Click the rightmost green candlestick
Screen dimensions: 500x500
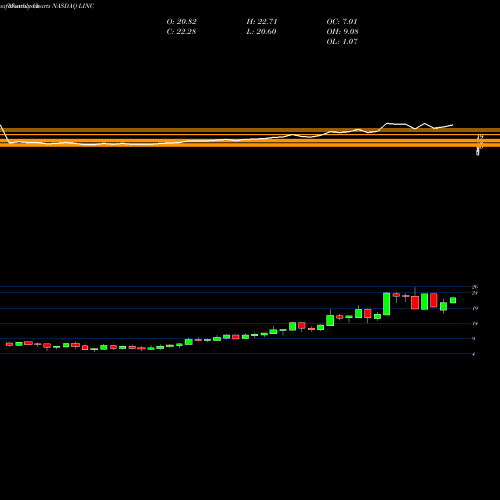[x=453, y=300]
